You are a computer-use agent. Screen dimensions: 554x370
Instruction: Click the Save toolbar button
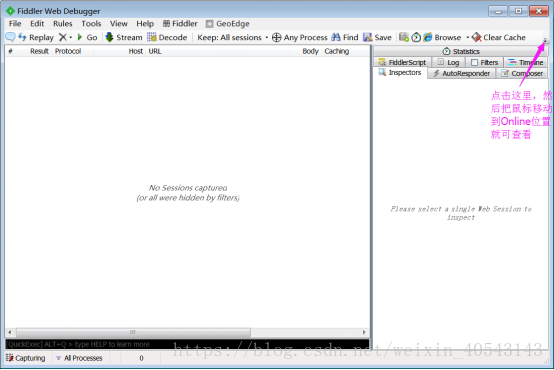(x=377, y=37)
